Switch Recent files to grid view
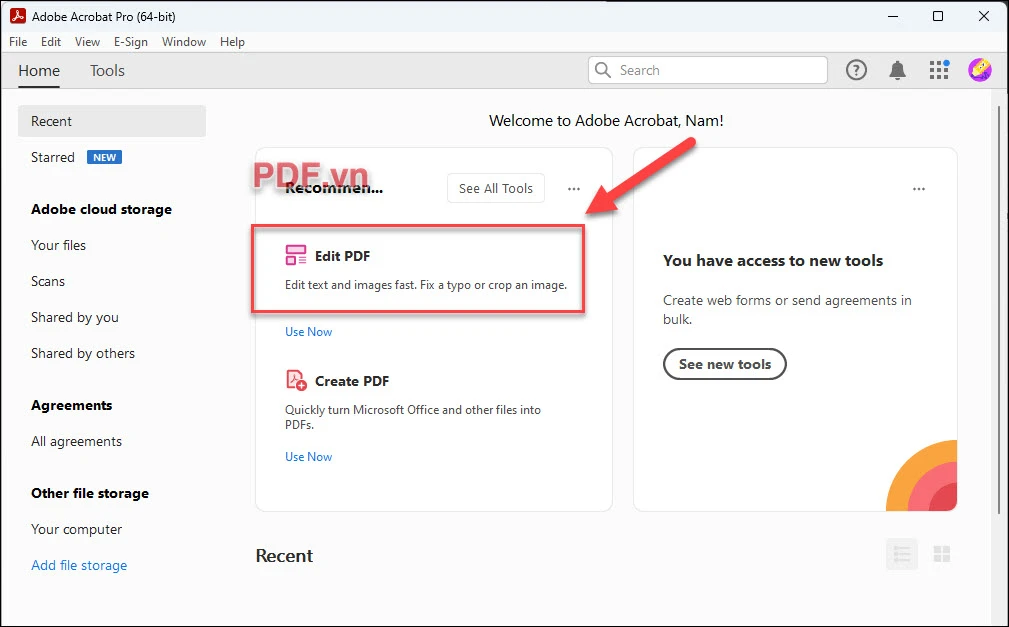 click(941, 554)
